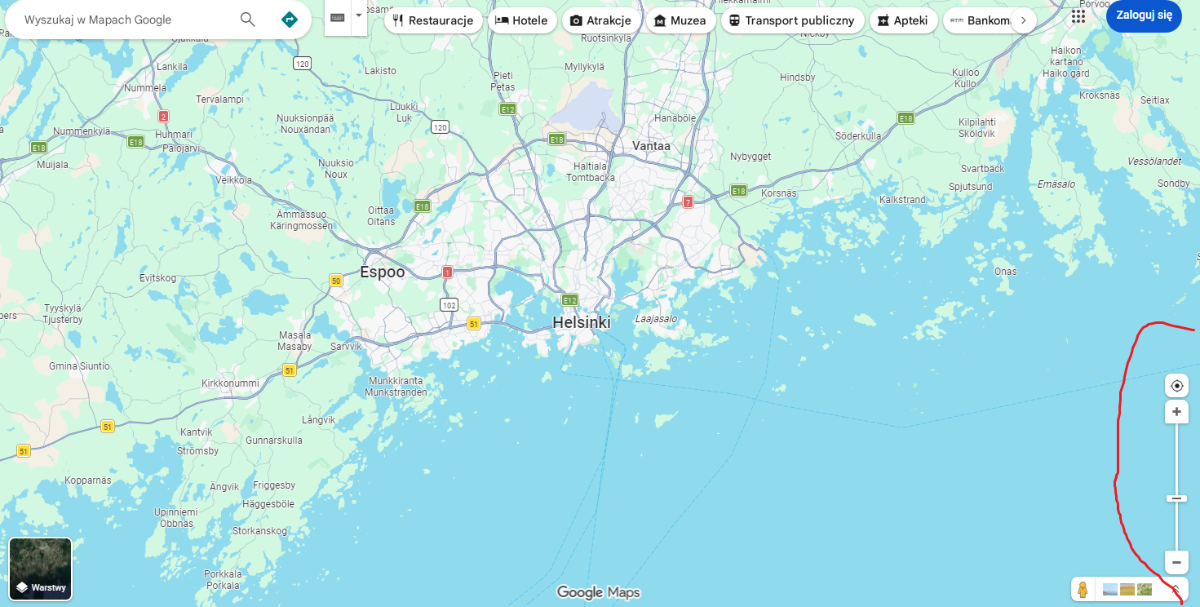1200x607 pixels.
Task: Click the Helsinki city label
Action: pyautogui.click(x=581, y=323)
